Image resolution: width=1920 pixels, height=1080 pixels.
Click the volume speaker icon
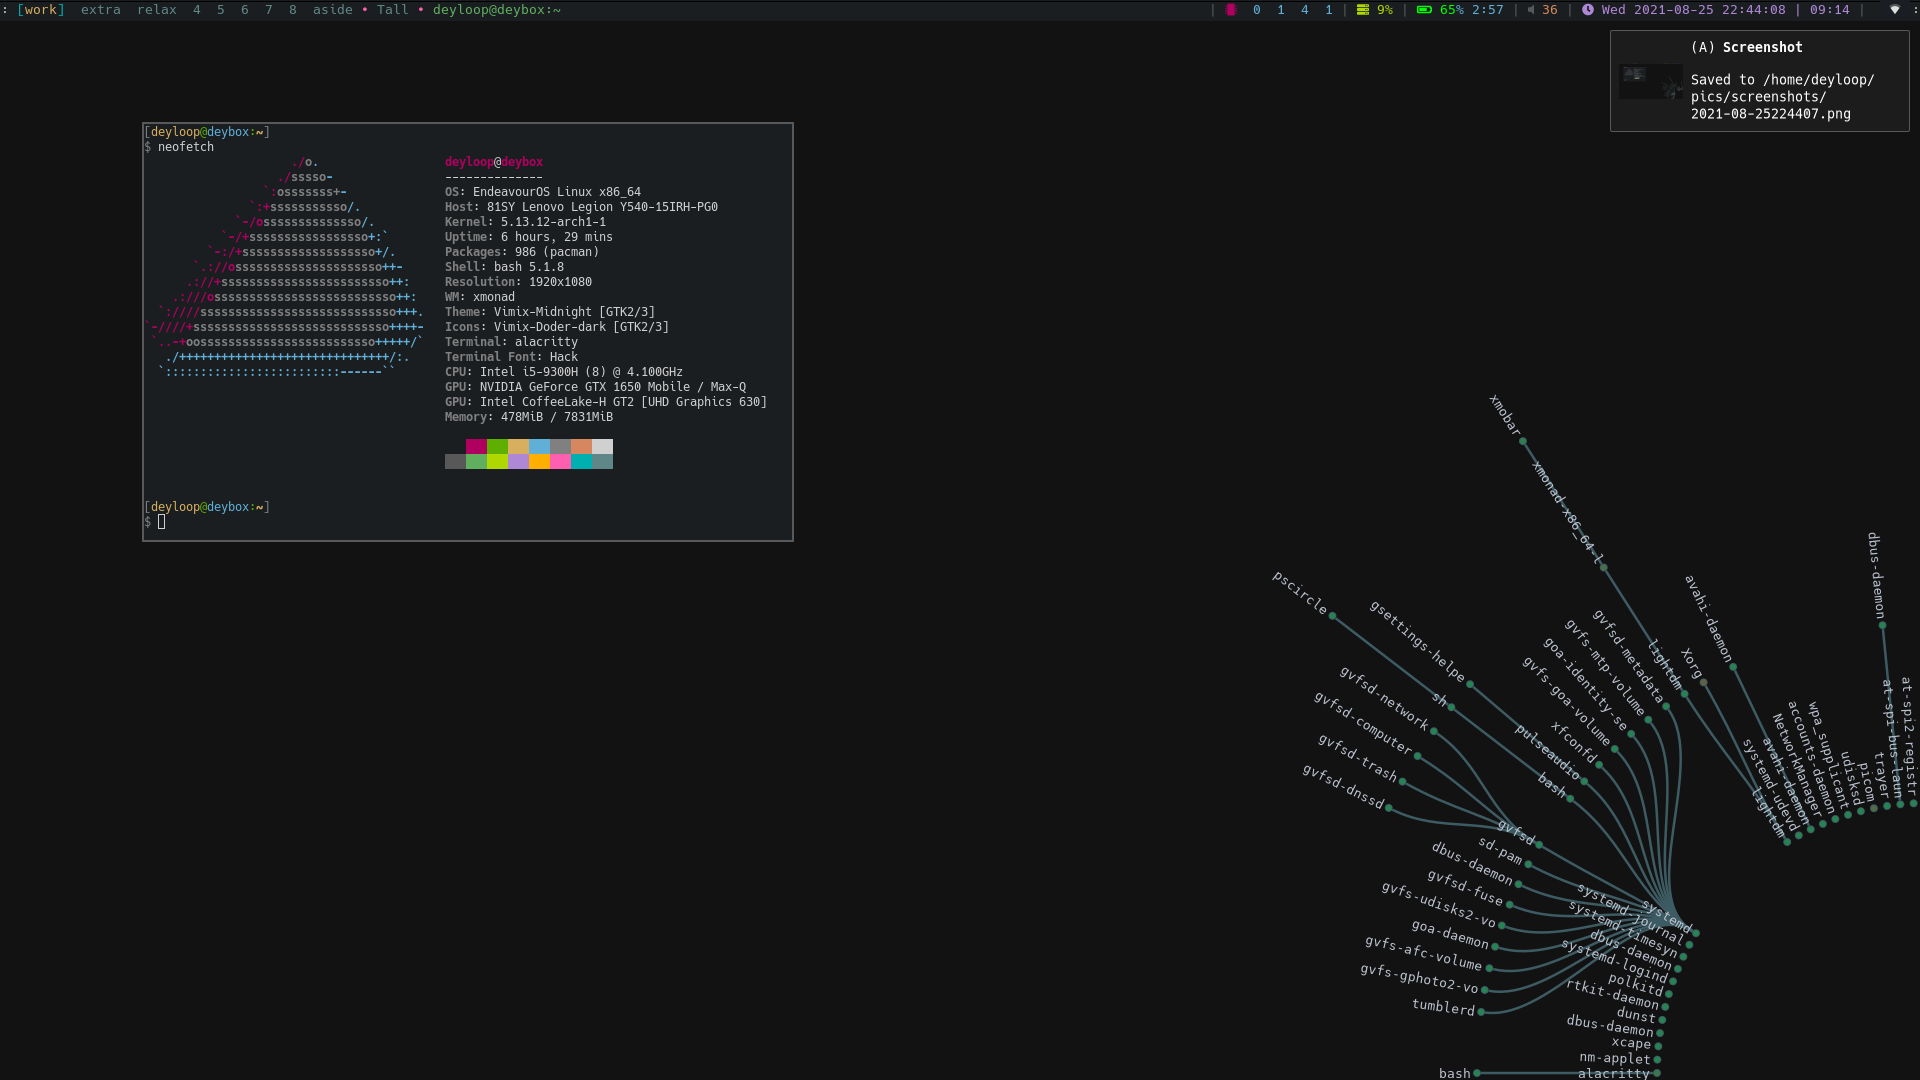[1531, 10]
